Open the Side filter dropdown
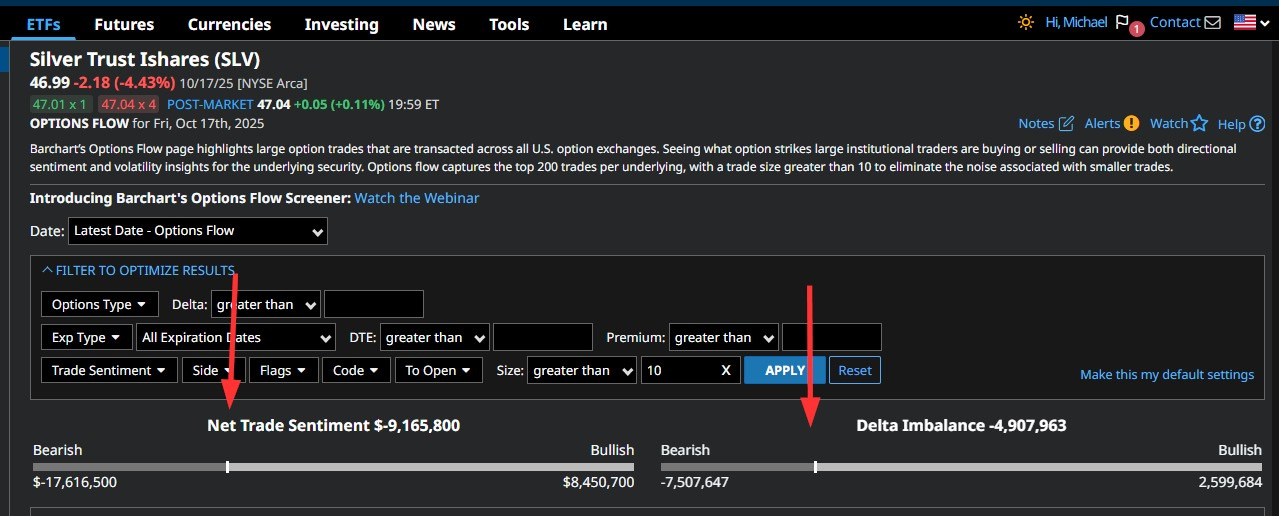This screenshot has height=516, width=1279. click(x=214, y=370)
